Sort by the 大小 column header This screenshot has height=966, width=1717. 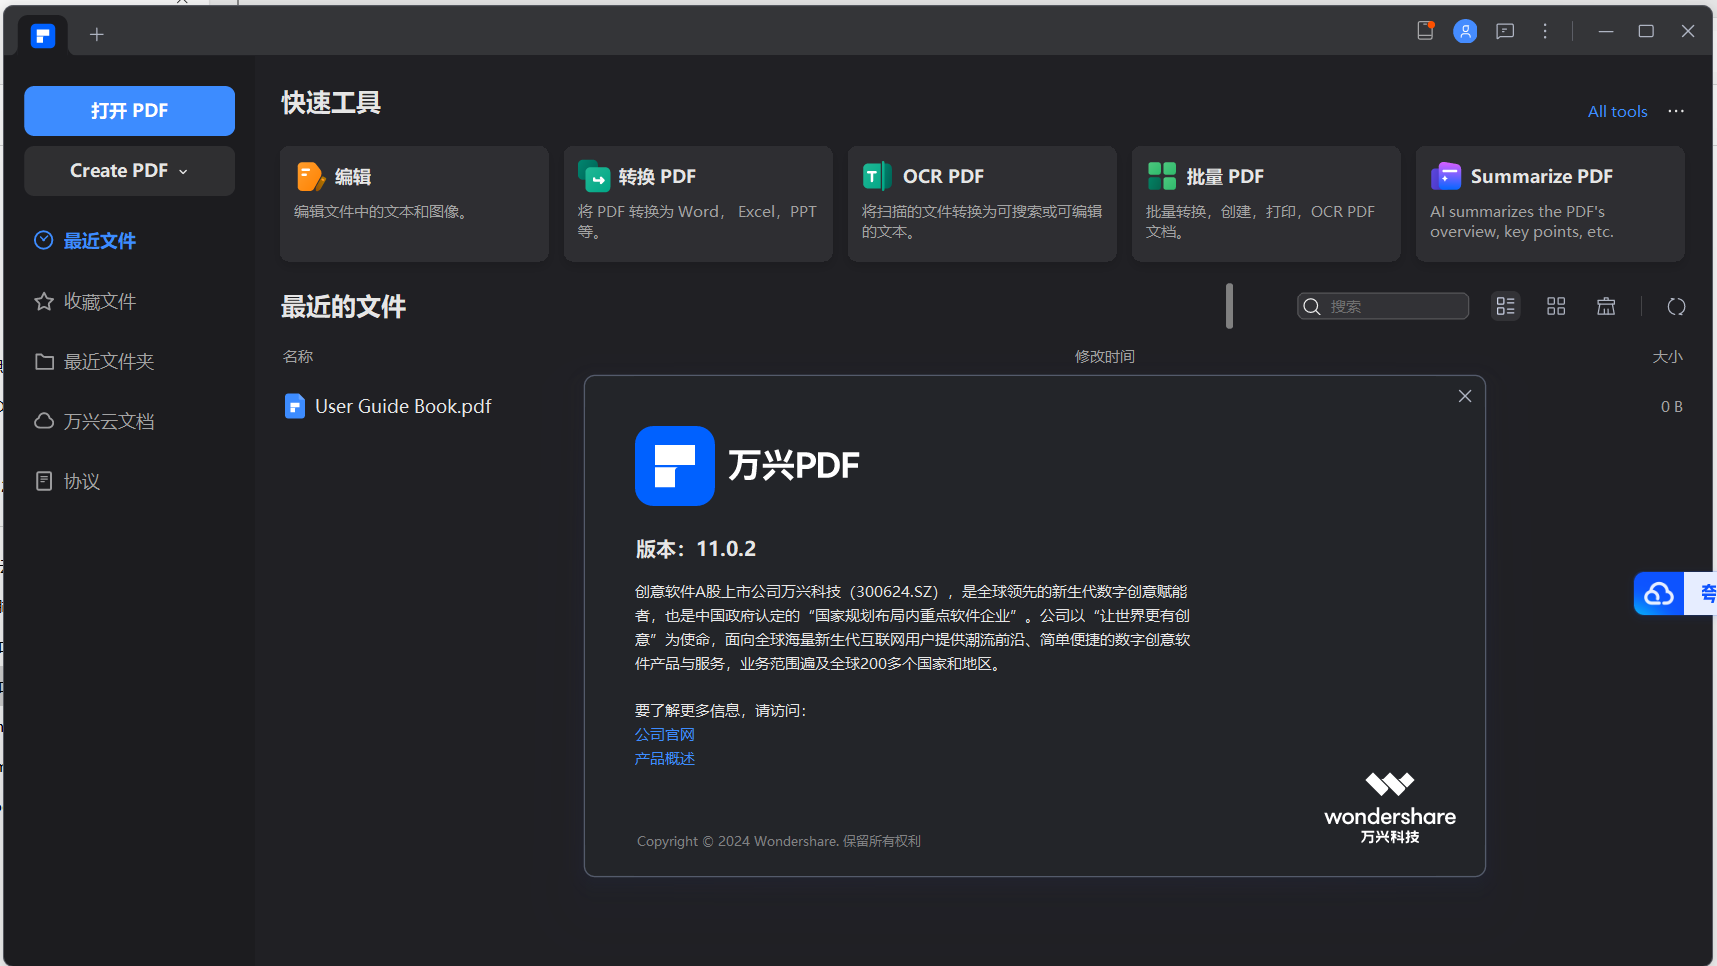point(1668,357)
